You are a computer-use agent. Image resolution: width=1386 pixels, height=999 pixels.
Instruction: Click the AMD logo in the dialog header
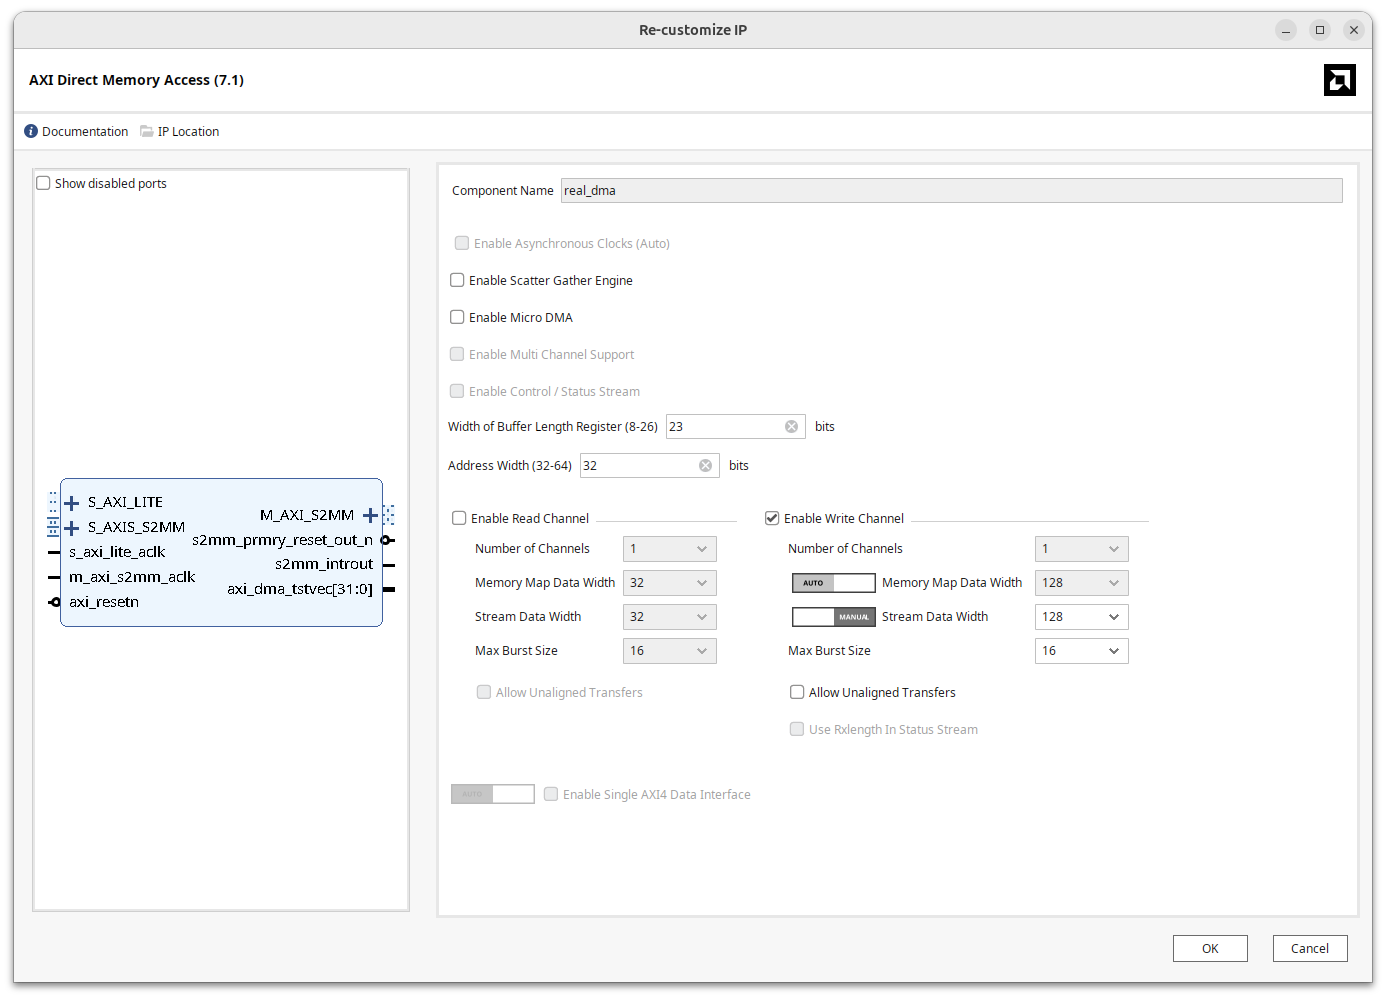(1339, 80)
